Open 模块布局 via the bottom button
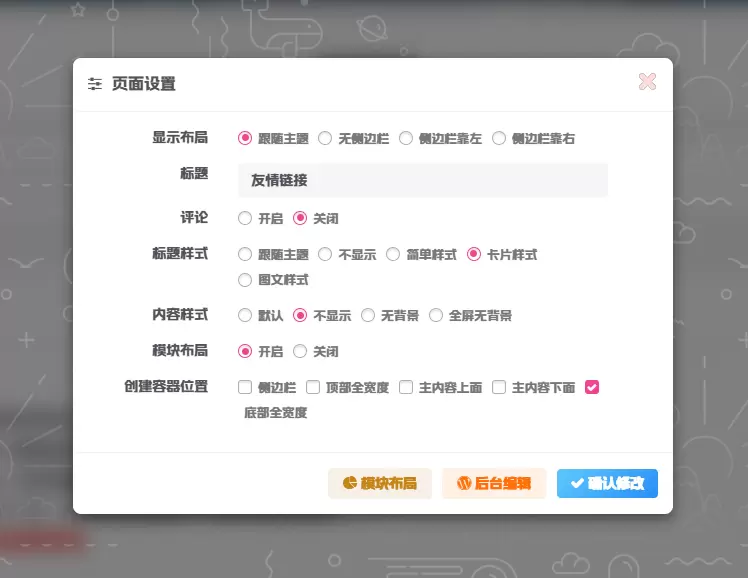 [x=380, y=483]
